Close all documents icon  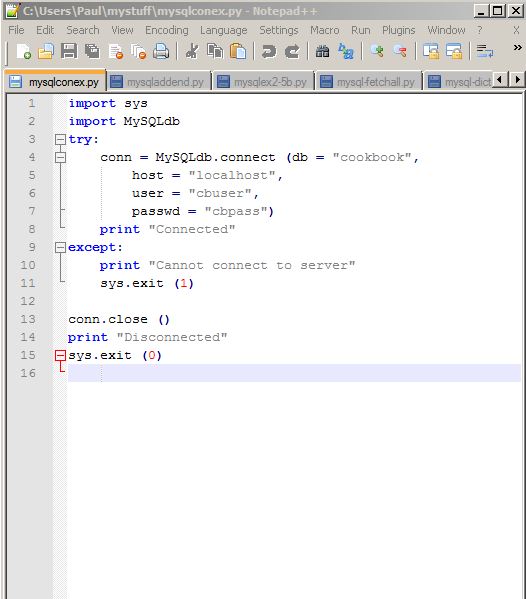[x=138, y=51]
